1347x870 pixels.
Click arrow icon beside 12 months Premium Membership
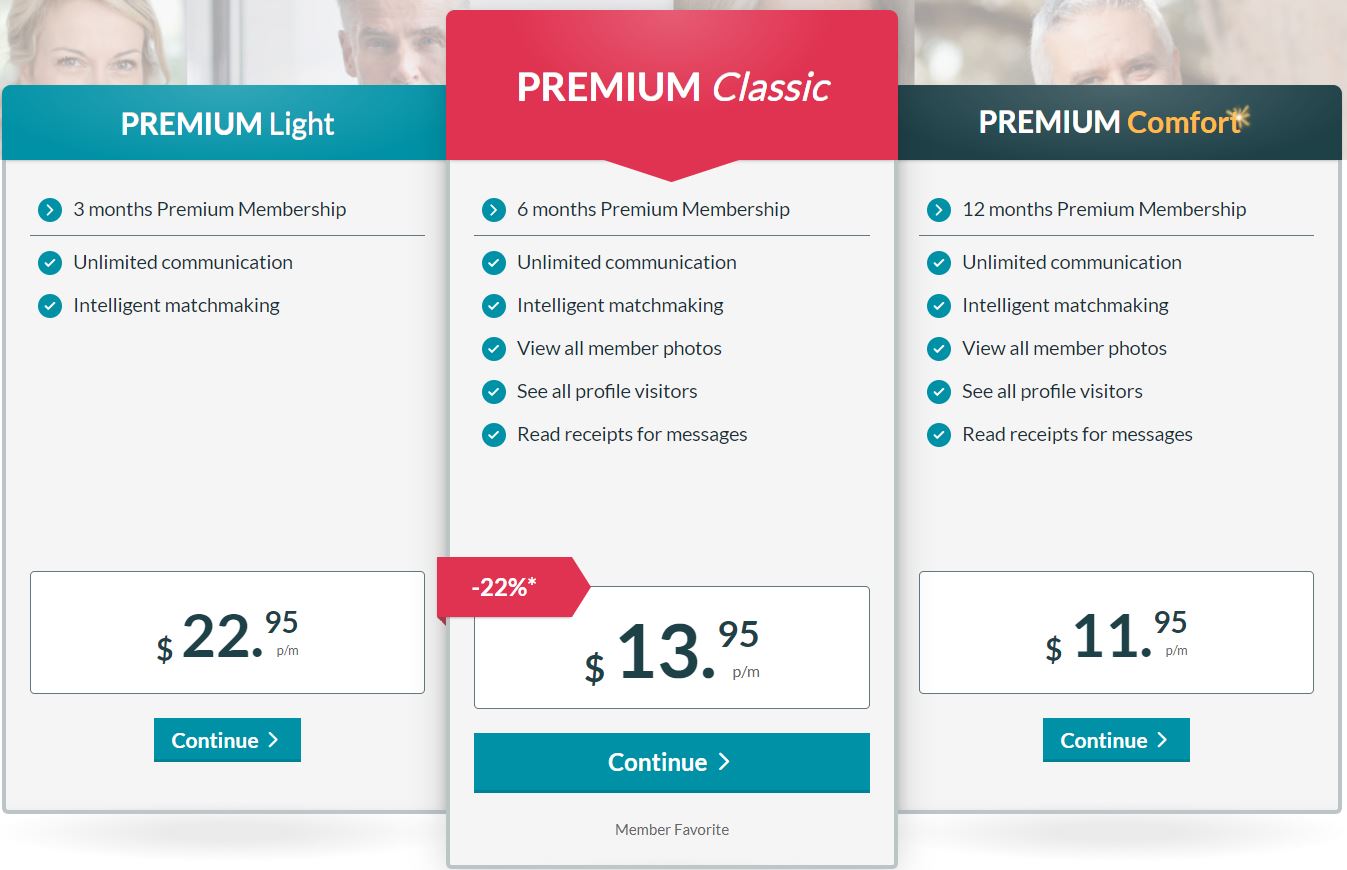click(938, 210)
